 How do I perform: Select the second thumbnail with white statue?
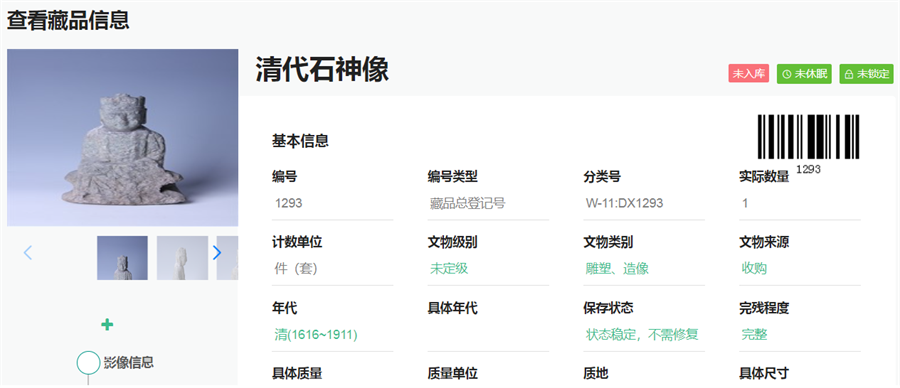pos(182,258)
